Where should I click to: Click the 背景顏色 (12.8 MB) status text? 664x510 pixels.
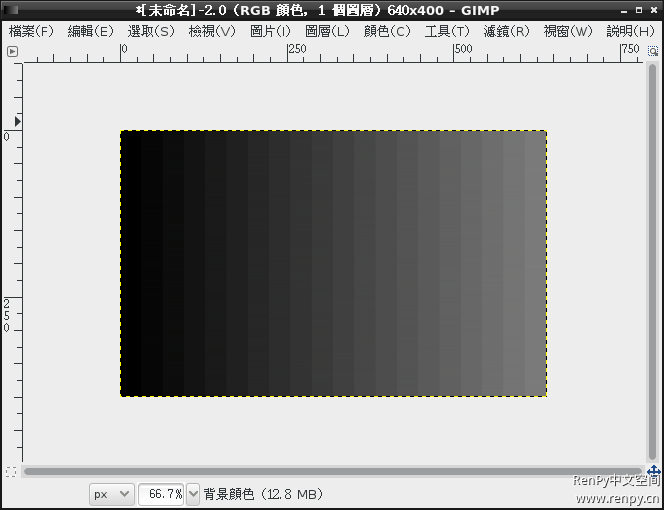(x=263, y=494)
